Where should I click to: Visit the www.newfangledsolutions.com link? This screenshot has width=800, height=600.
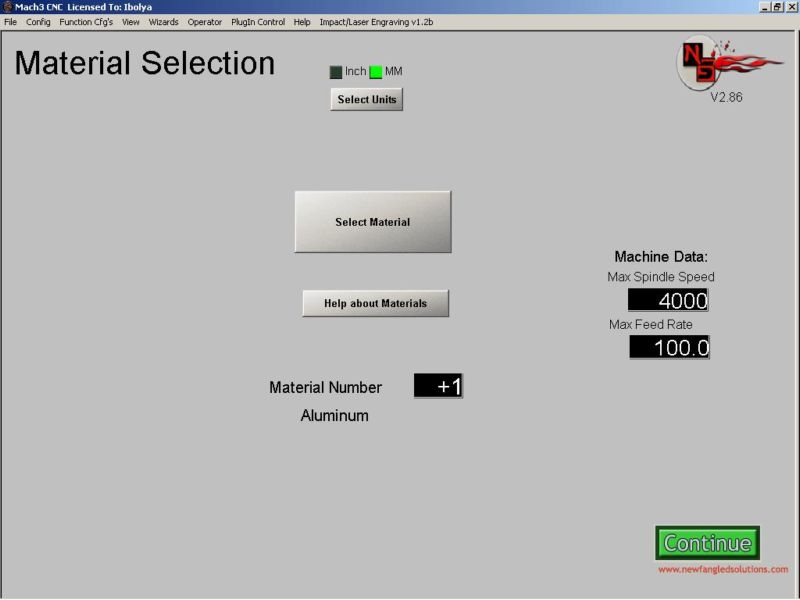(723, 569)
